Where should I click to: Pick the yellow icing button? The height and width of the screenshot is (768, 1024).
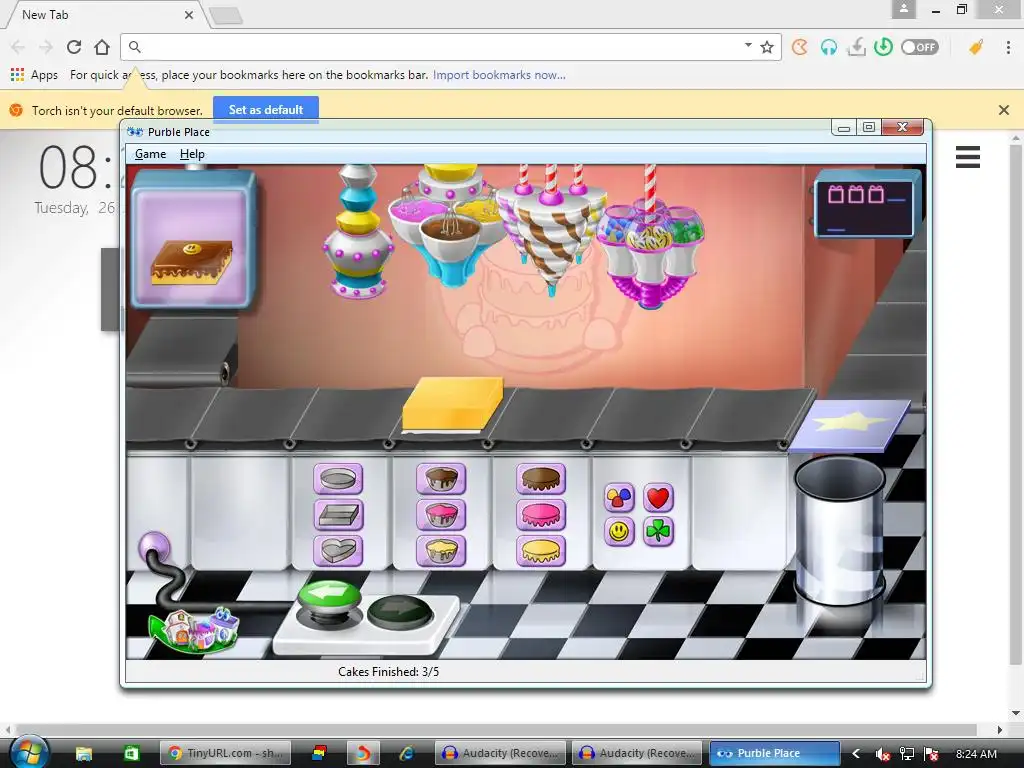[541, 551]
